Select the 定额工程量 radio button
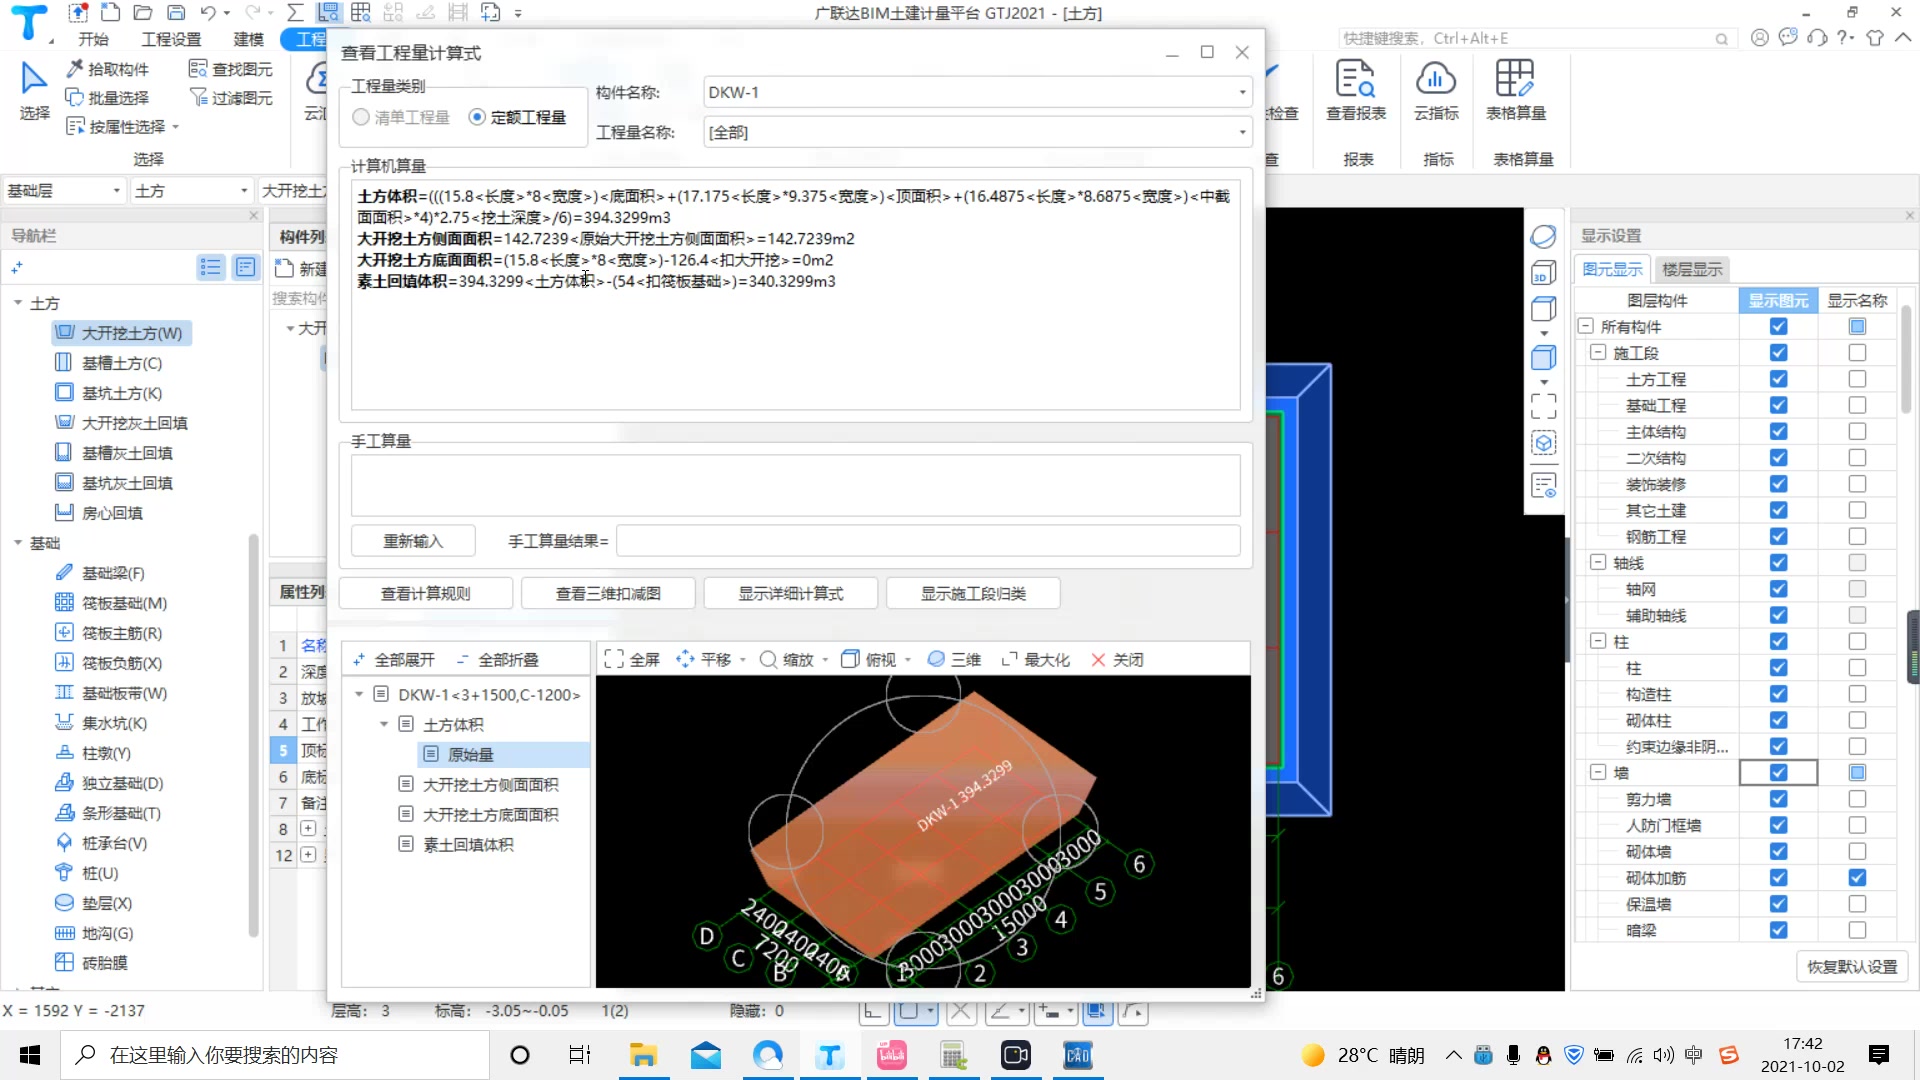The width and height of the screenshot is (1920, 1080). coord(478,117)
